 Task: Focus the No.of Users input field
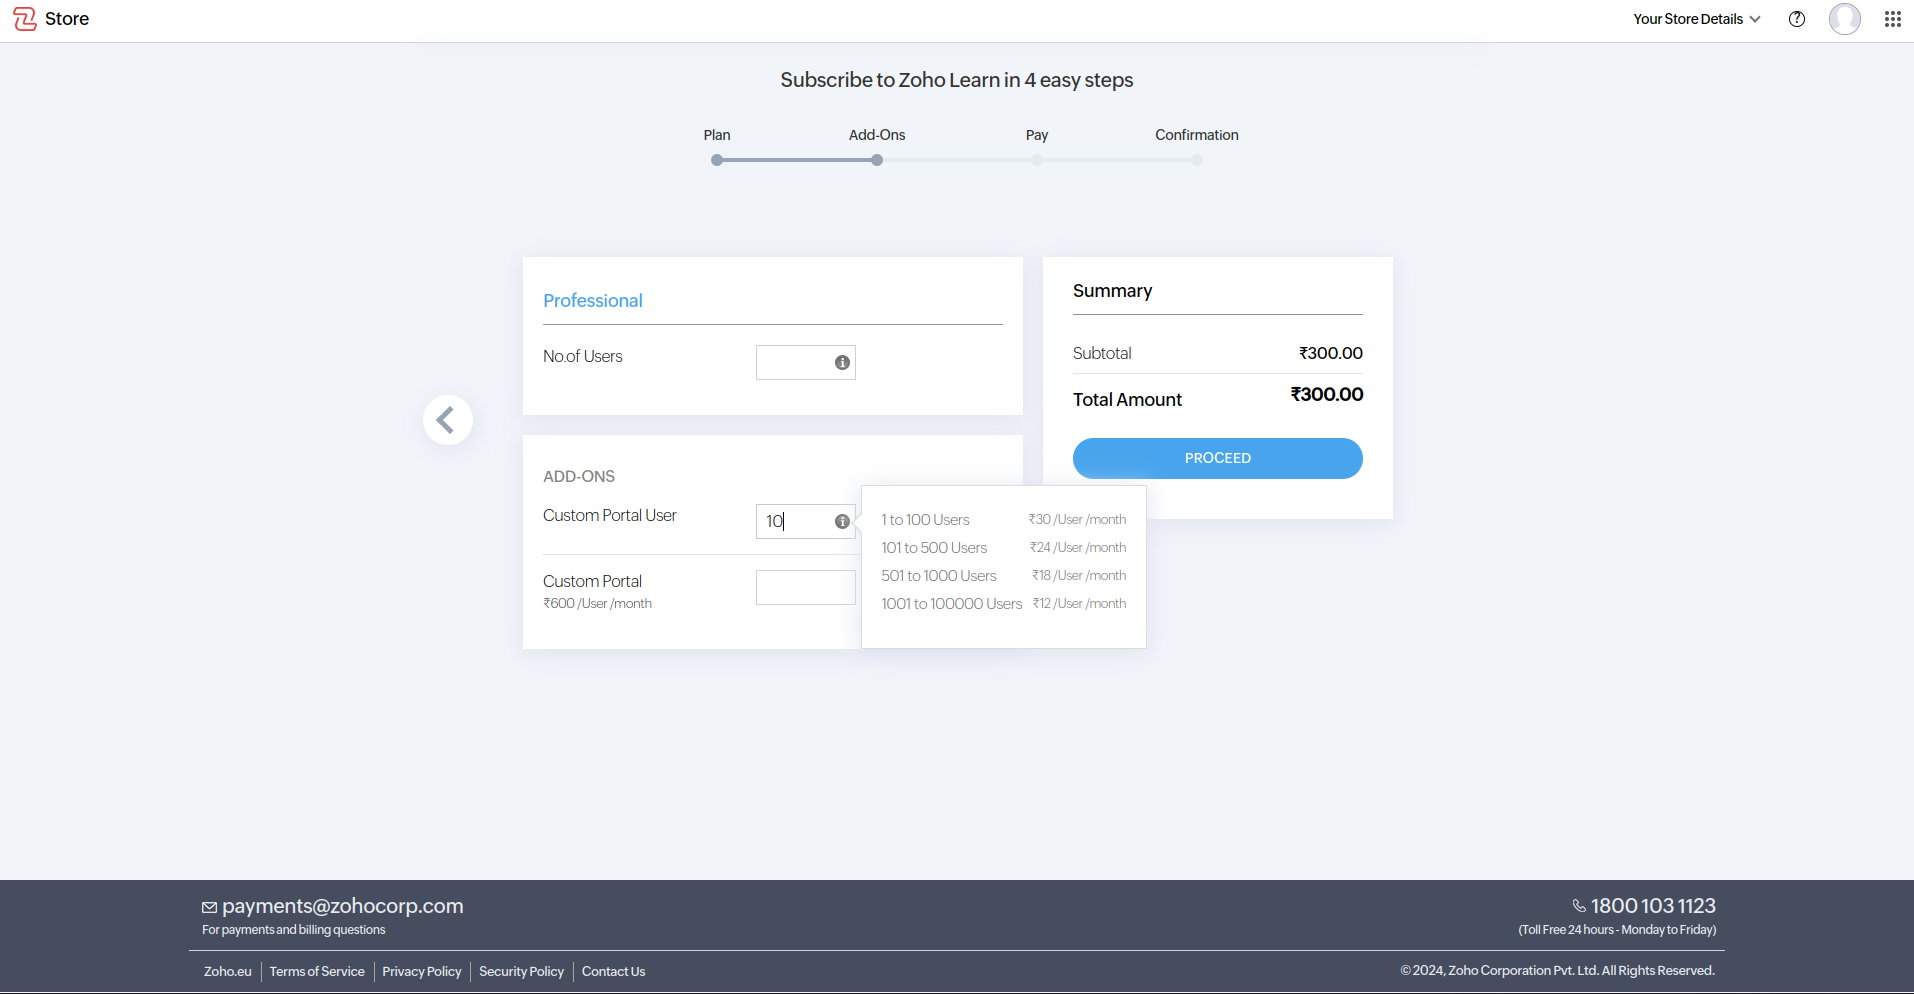(805, 362)
